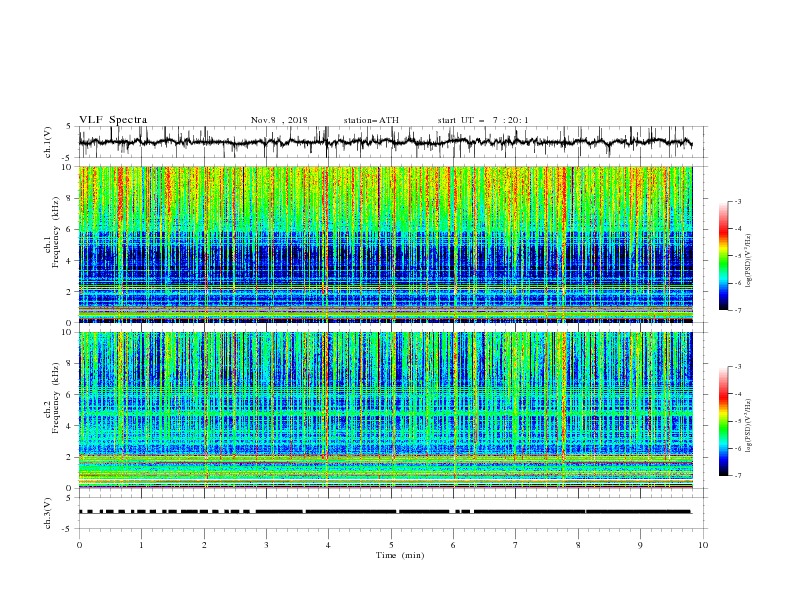Click the "8" kHz tick of ch.2 spectrogram
This screenshot has width=792, height=612.
pyautogui.click(x=70, y=364)
